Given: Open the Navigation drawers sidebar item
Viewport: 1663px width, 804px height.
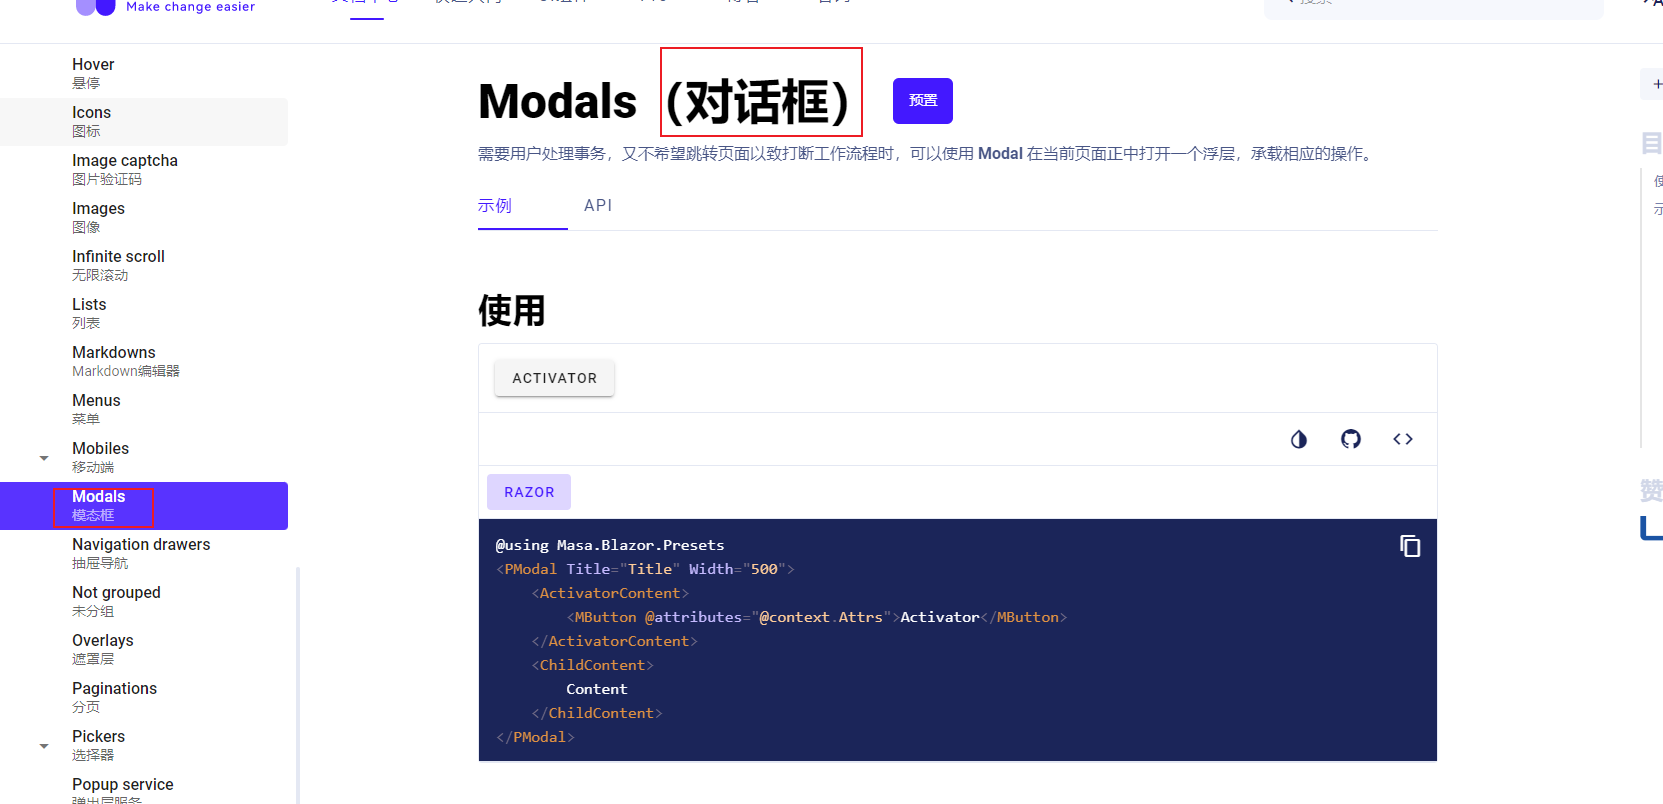Looking at the screenshot, I should (x=144, y=553).
